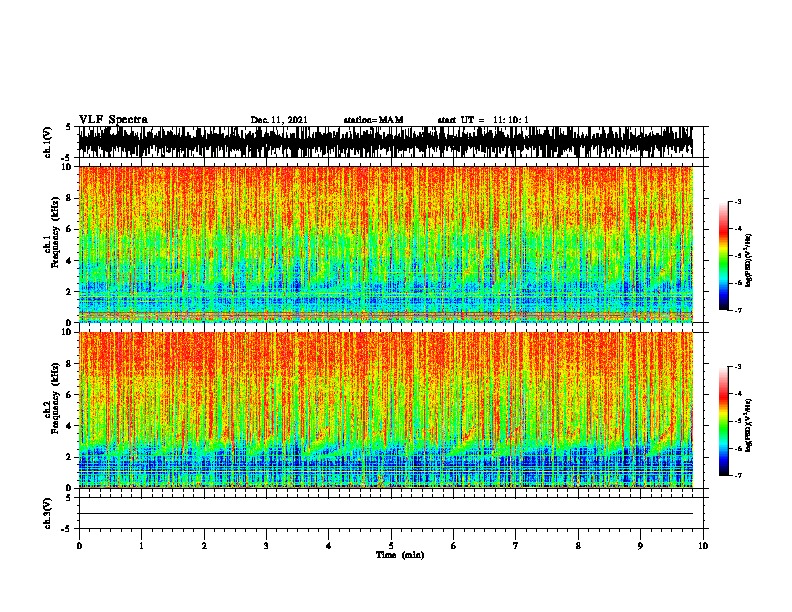Click the ch.1(V) waveform axis label

(x=48, y=142)
